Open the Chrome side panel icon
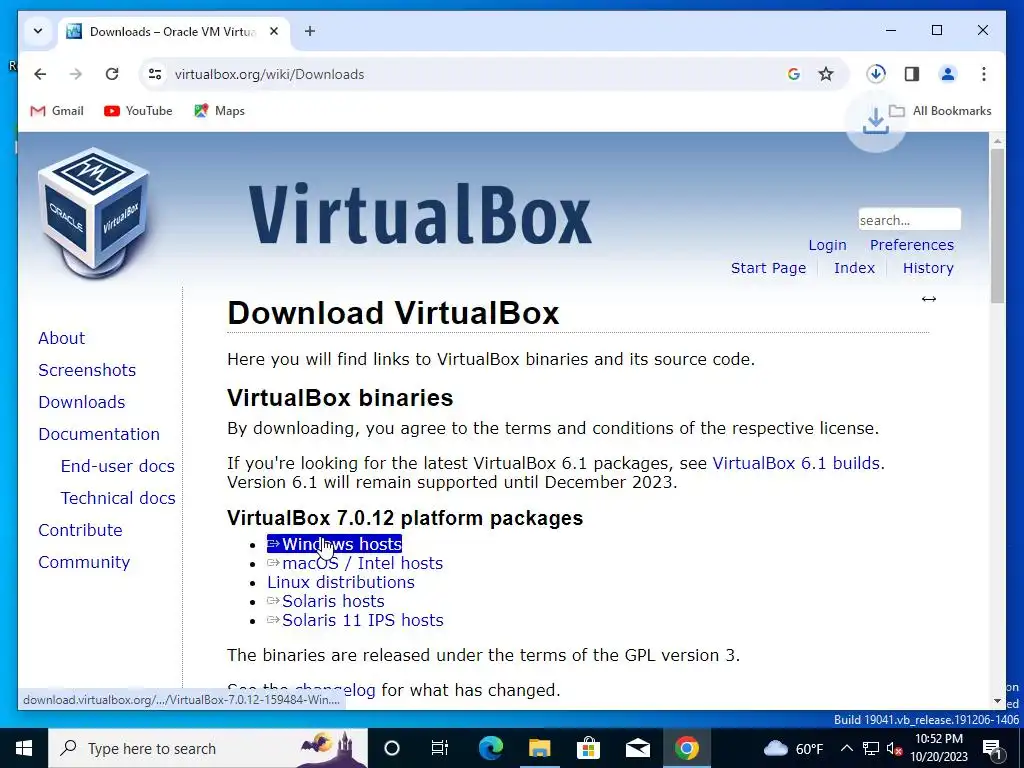1024x768 pixels. click(912, 74)
